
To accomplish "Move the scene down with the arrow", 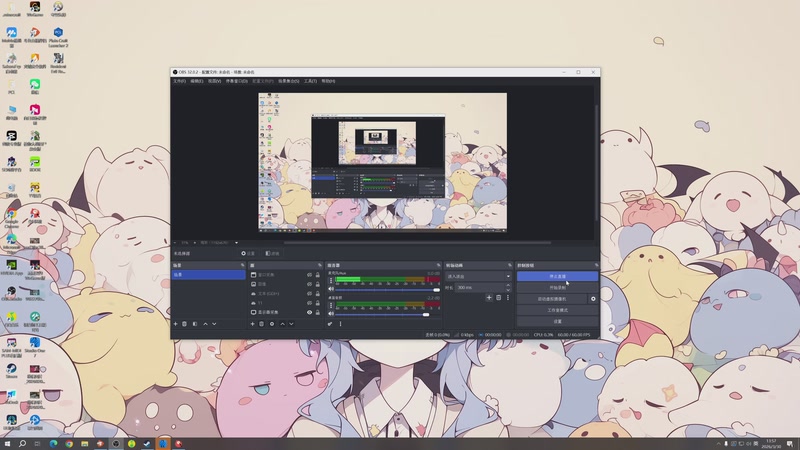I will pos(214,324).
